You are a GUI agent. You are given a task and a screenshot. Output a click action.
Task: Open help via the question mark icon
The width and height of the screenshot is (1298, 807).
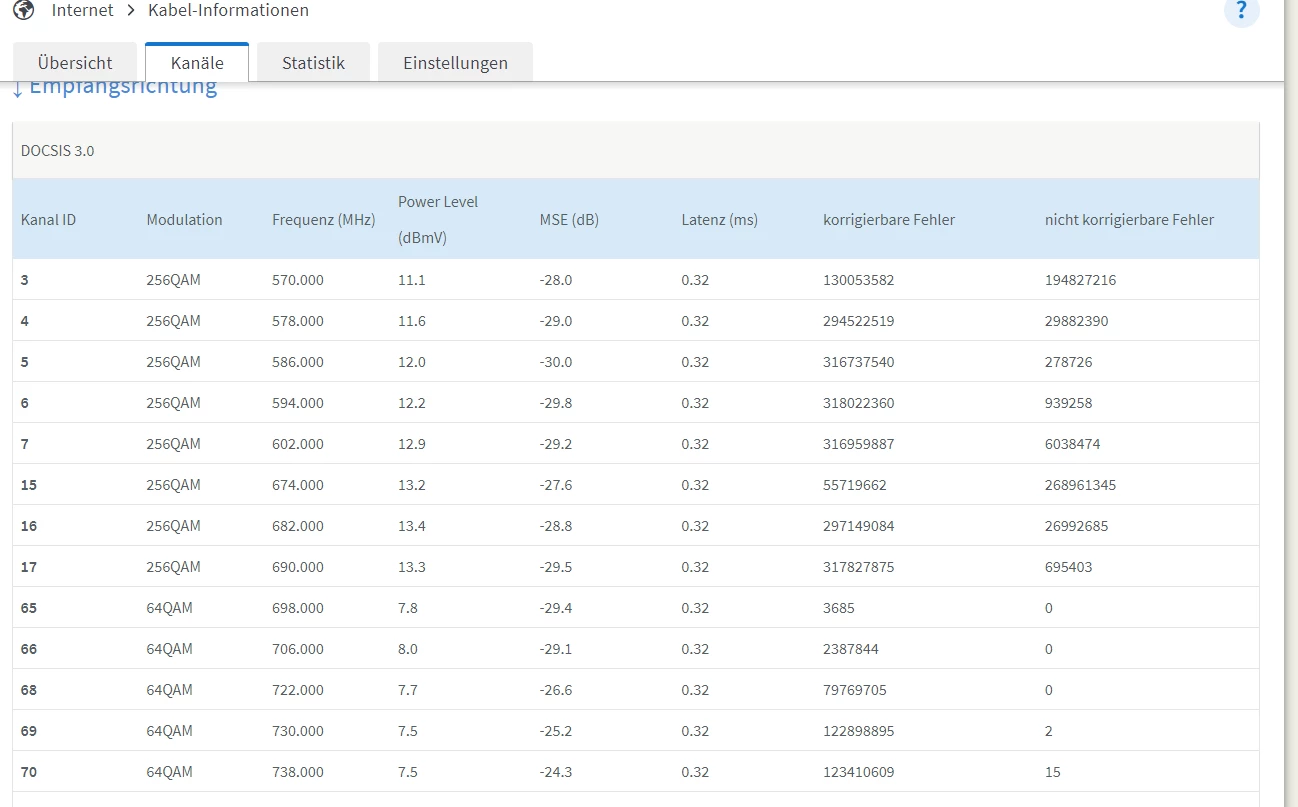[x=1241, y=10]
